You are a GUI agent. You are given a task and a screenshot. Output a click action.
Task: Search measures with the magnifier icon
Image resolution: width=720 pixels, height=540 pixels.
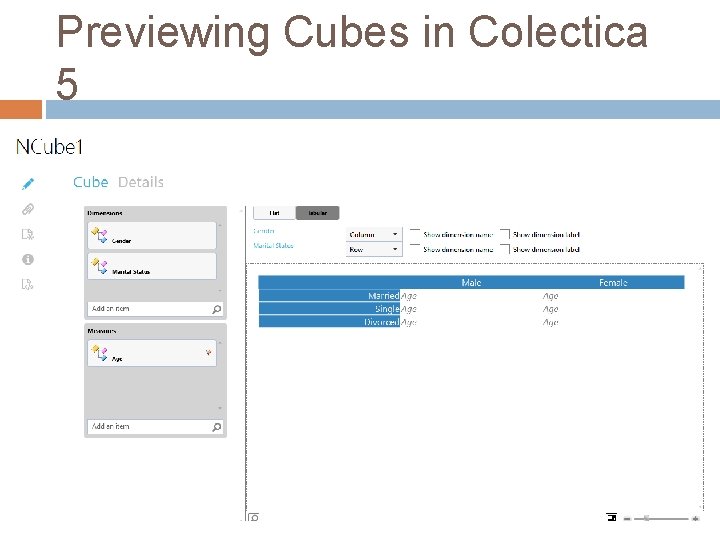pos(217,427)
